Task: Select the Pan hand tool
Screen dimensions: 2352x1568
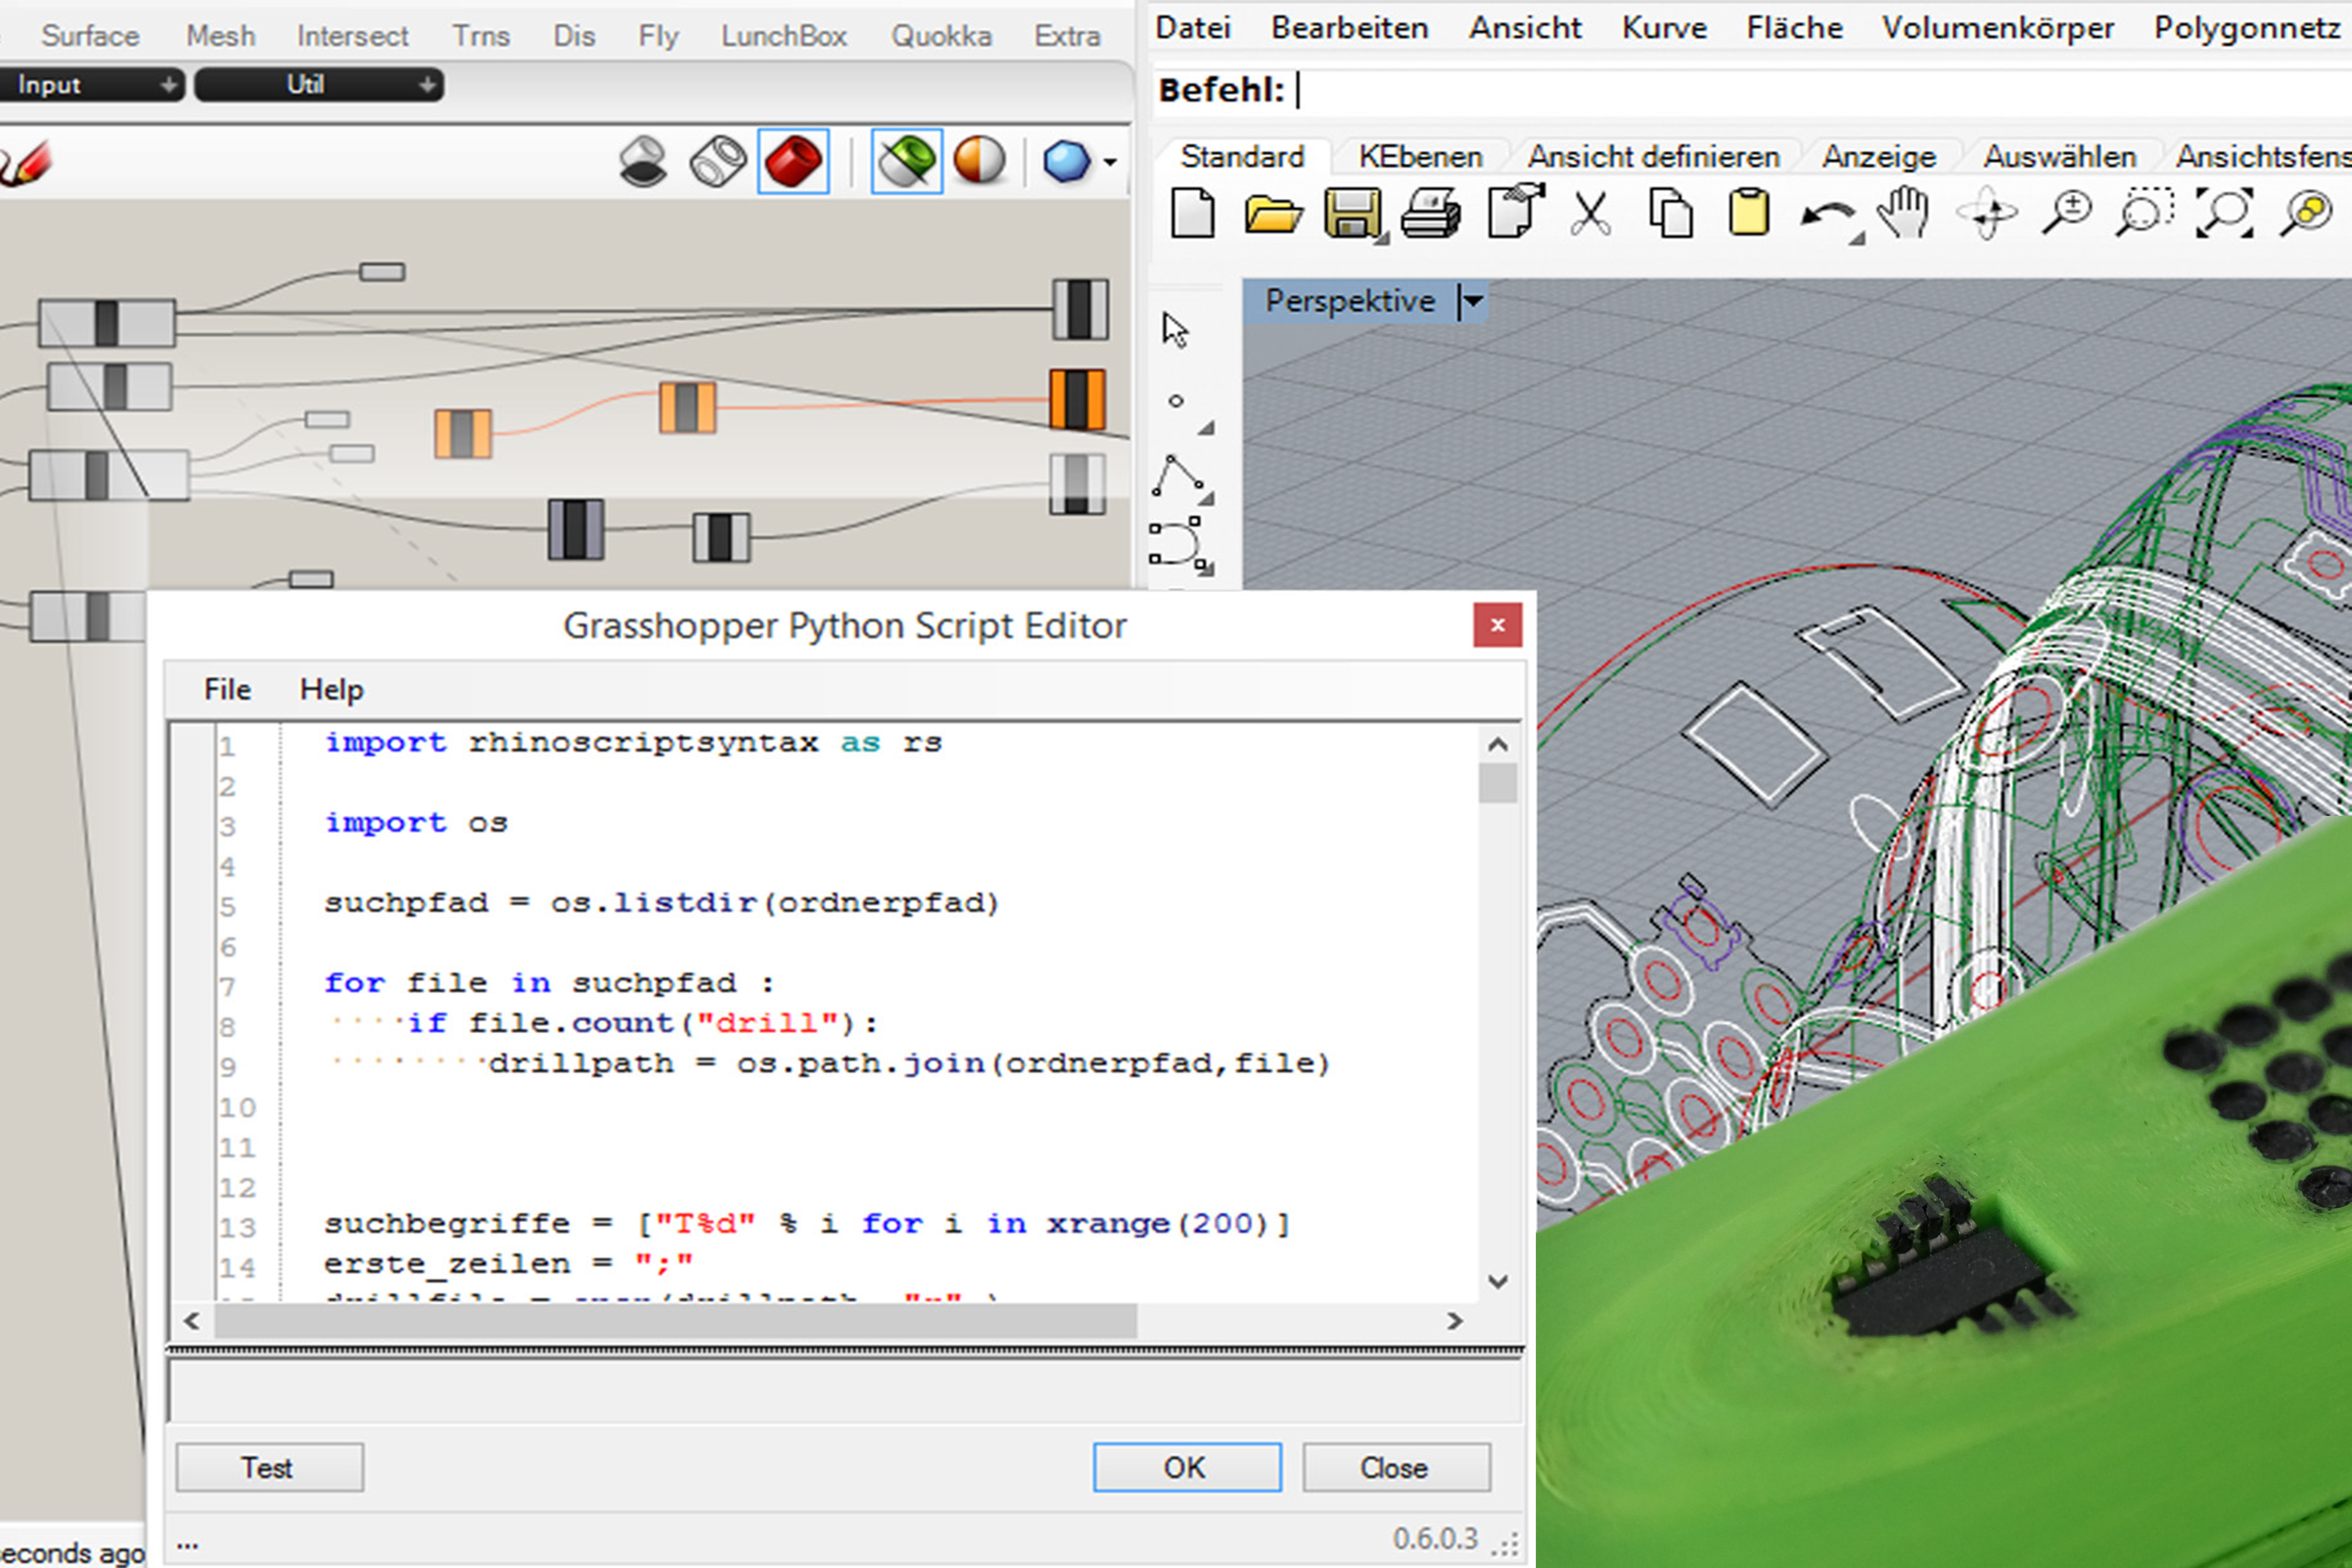Action: [x=1904, y=212]
